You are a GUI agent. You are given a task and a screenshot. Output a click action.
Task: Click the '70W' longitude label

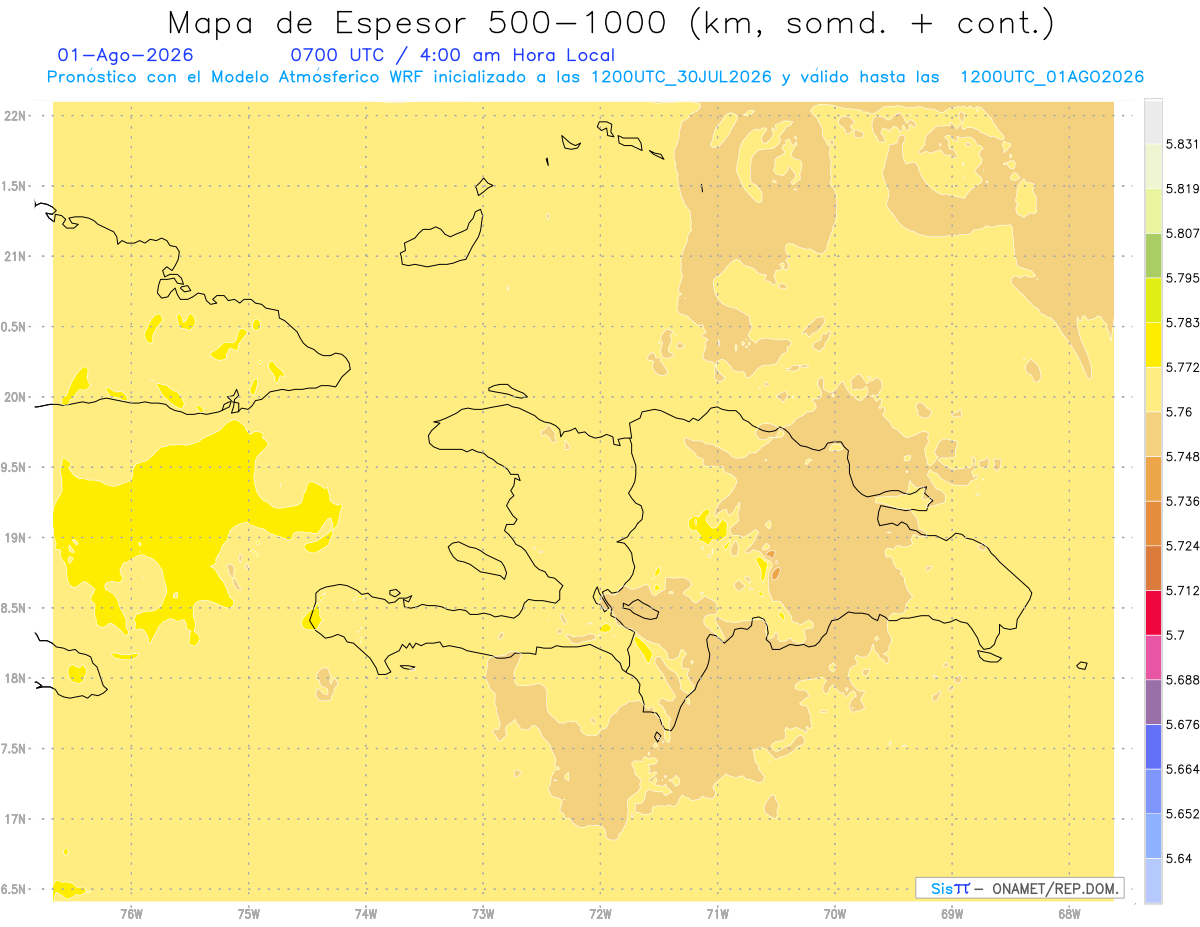(834, 914)
